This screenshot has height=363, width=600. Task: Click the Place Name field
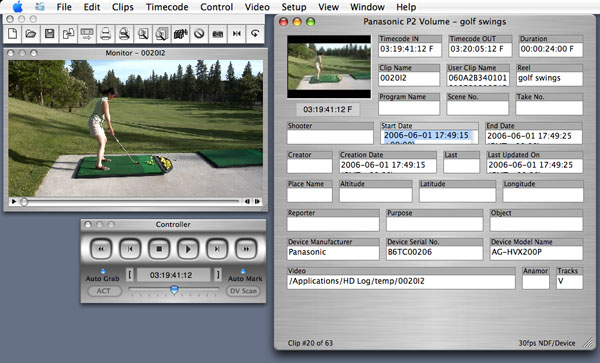coord(310,195)
